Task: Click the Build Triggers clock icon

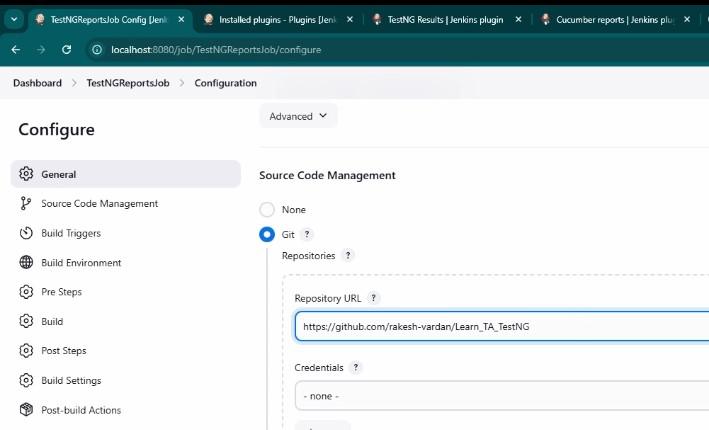Action: coord(26,233)
